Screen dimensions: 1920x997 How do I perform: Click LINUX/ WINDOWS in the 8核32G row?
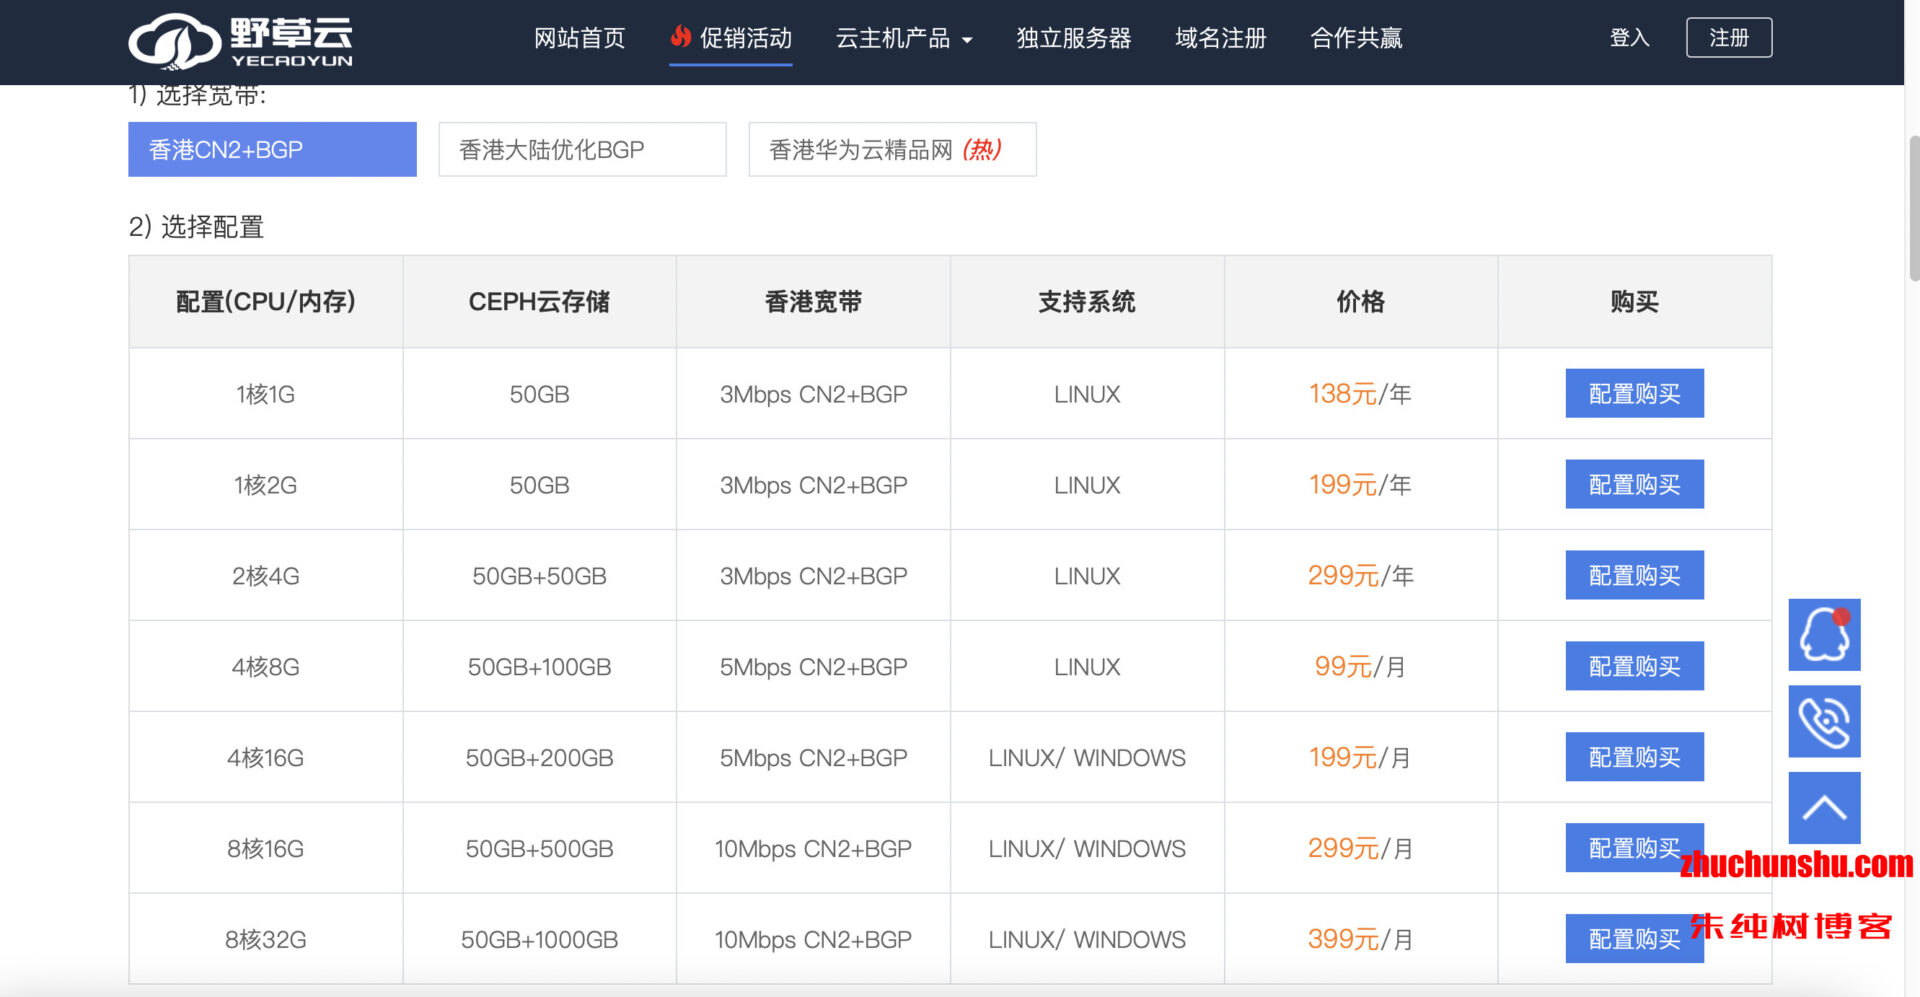point(1087,940)
